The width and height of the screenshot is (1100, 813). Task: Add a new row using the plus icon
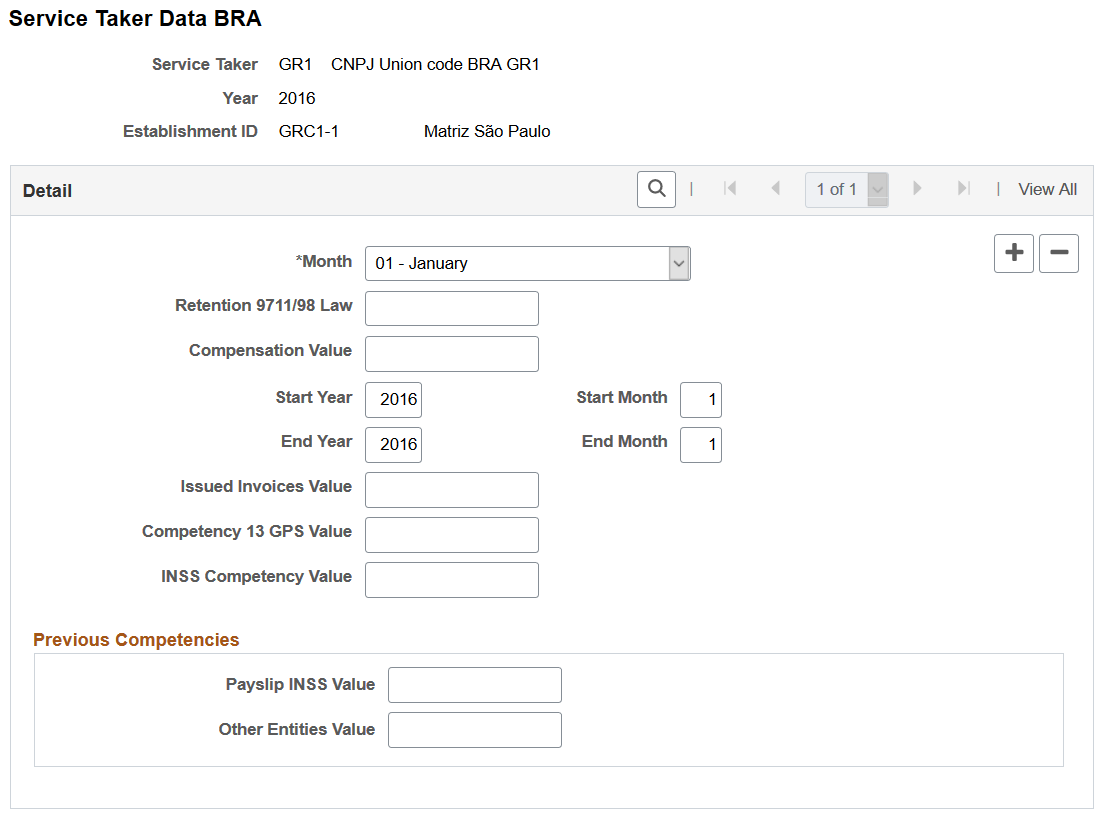[x=1013, y=253]
